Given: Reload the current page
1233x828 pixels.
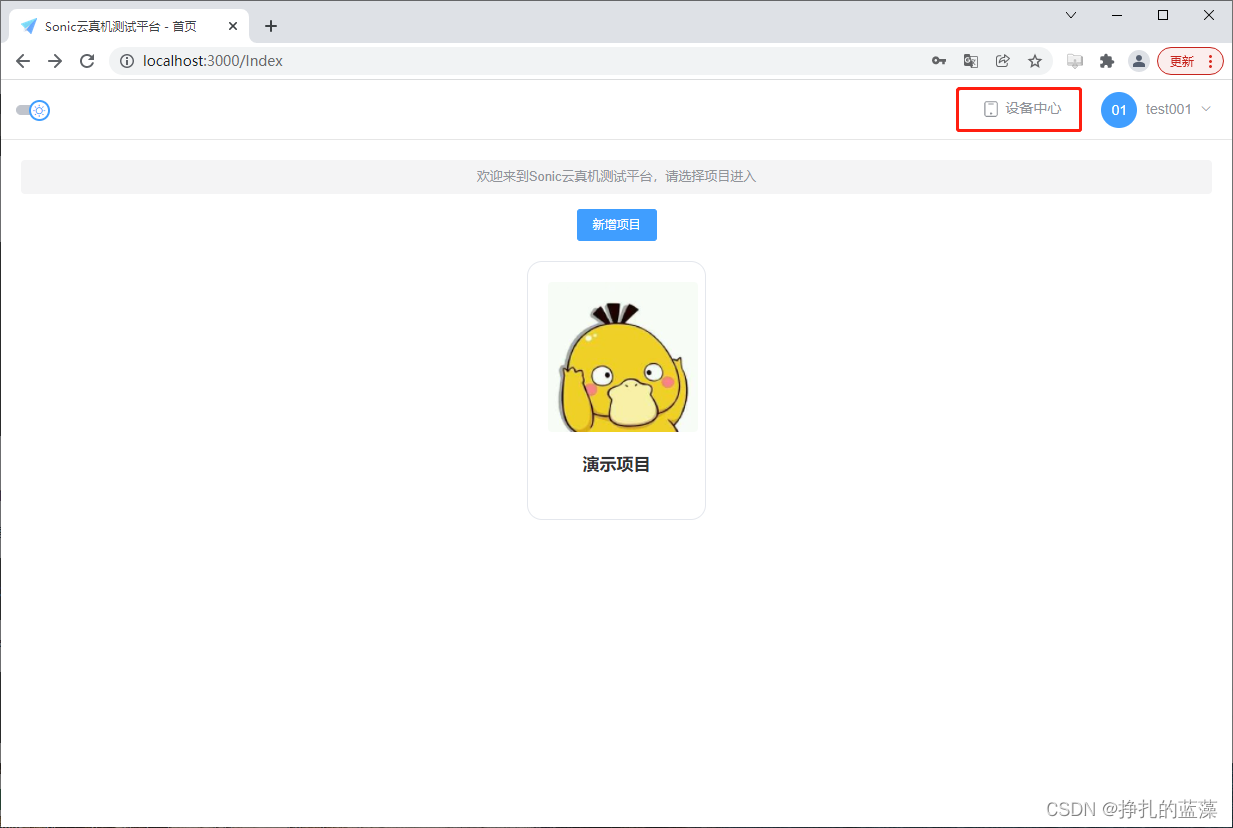Looking at the screenshot, I should [87, 61].
